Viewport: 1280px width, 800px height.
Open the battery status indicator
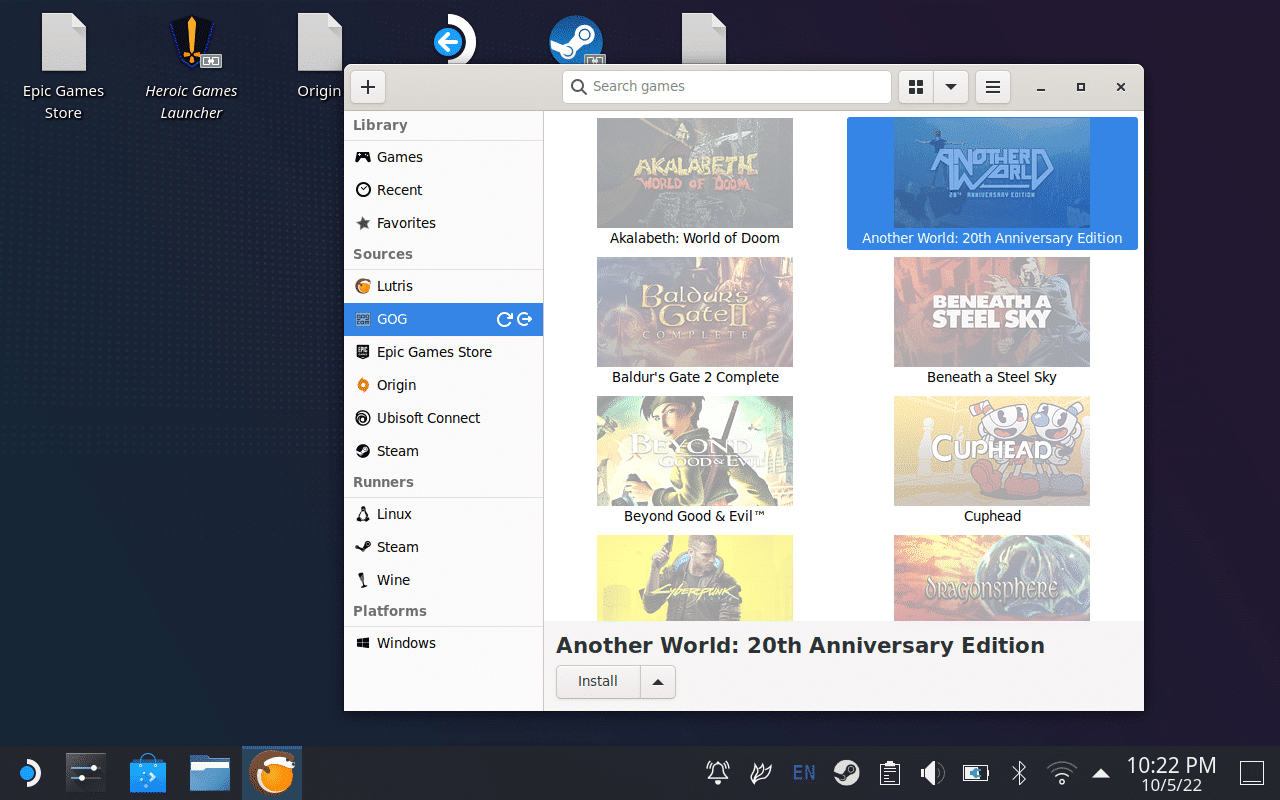click(x=975, y=772)
